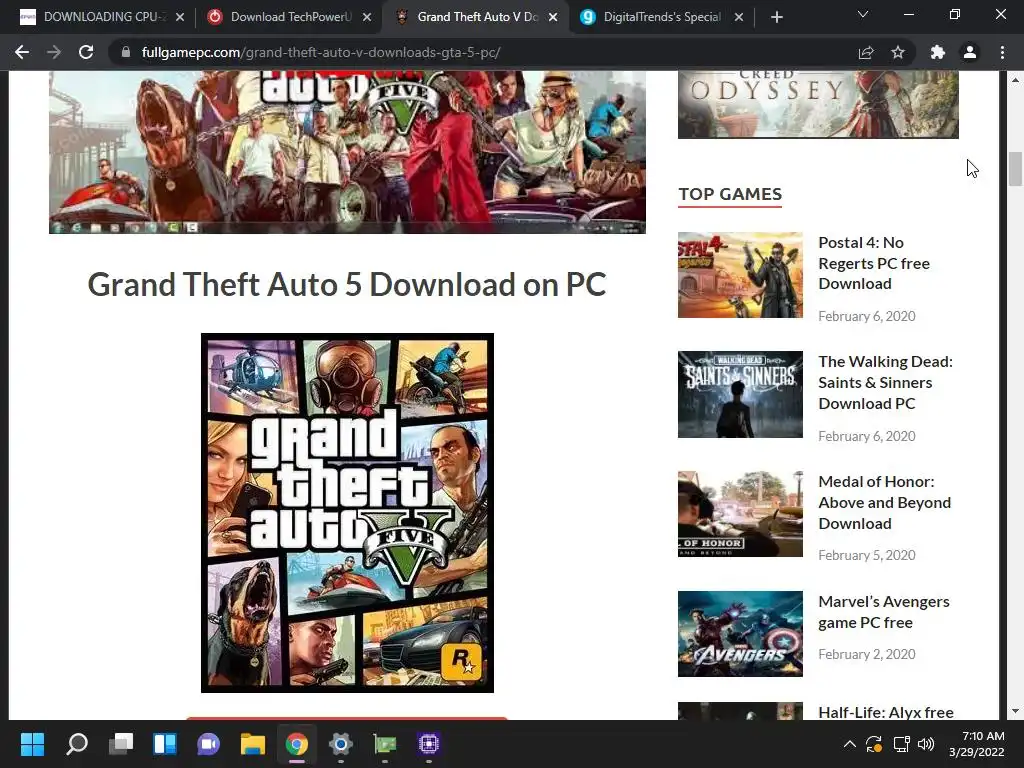Open a new browser tab

pos(776,17)
